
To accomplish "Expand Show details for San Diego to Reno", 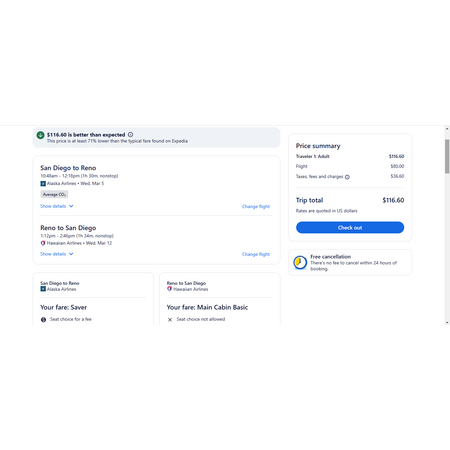I will pos(57,206).
